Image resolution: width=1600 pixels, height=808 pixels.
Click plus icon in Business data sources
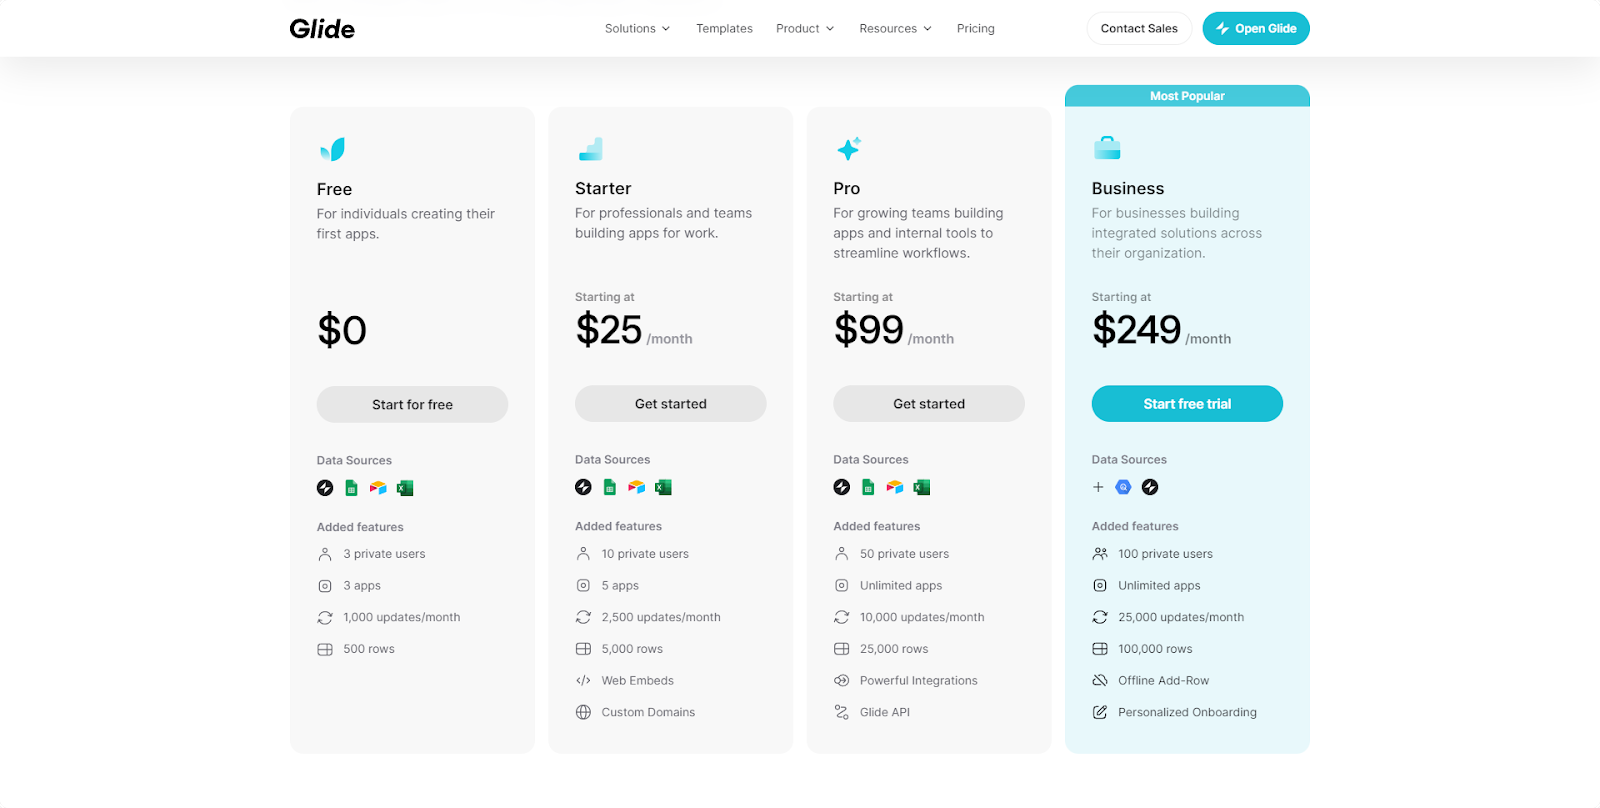point(1098,487)
